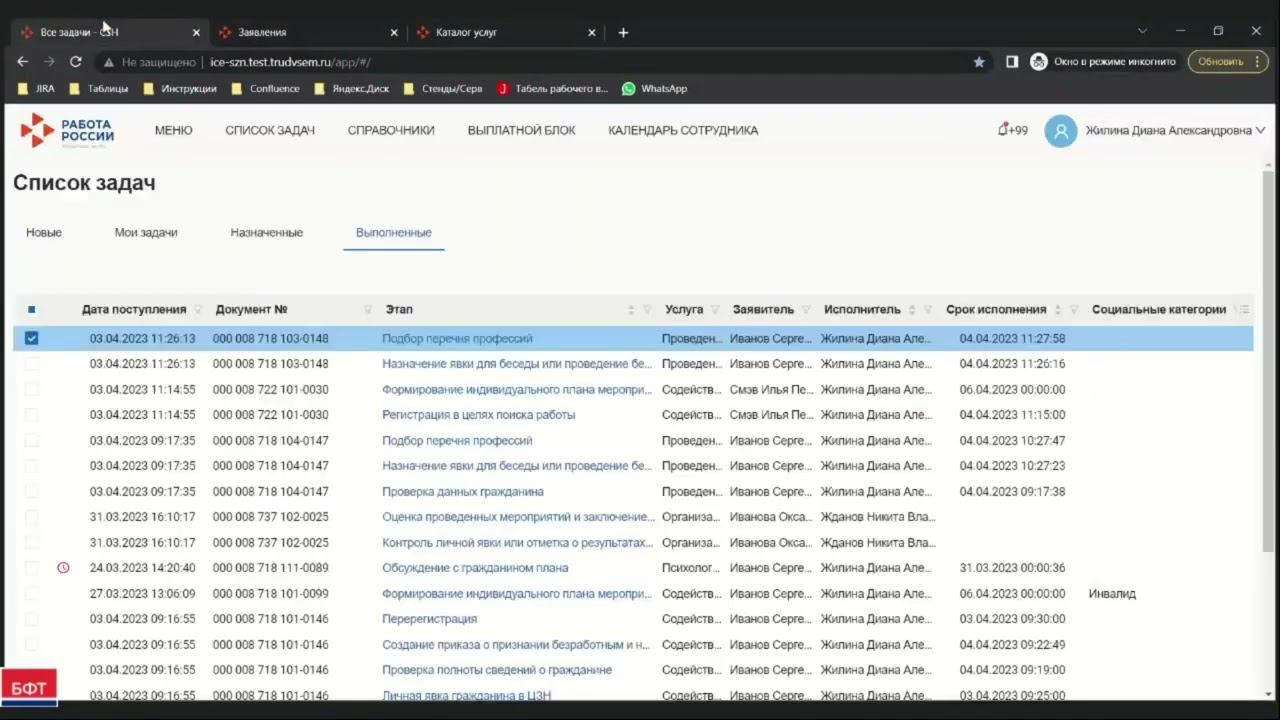Sort by the Исполнитель column
Image resolution: width=1280 pixels, height=720 pixels.
click(x=911, y=310)
